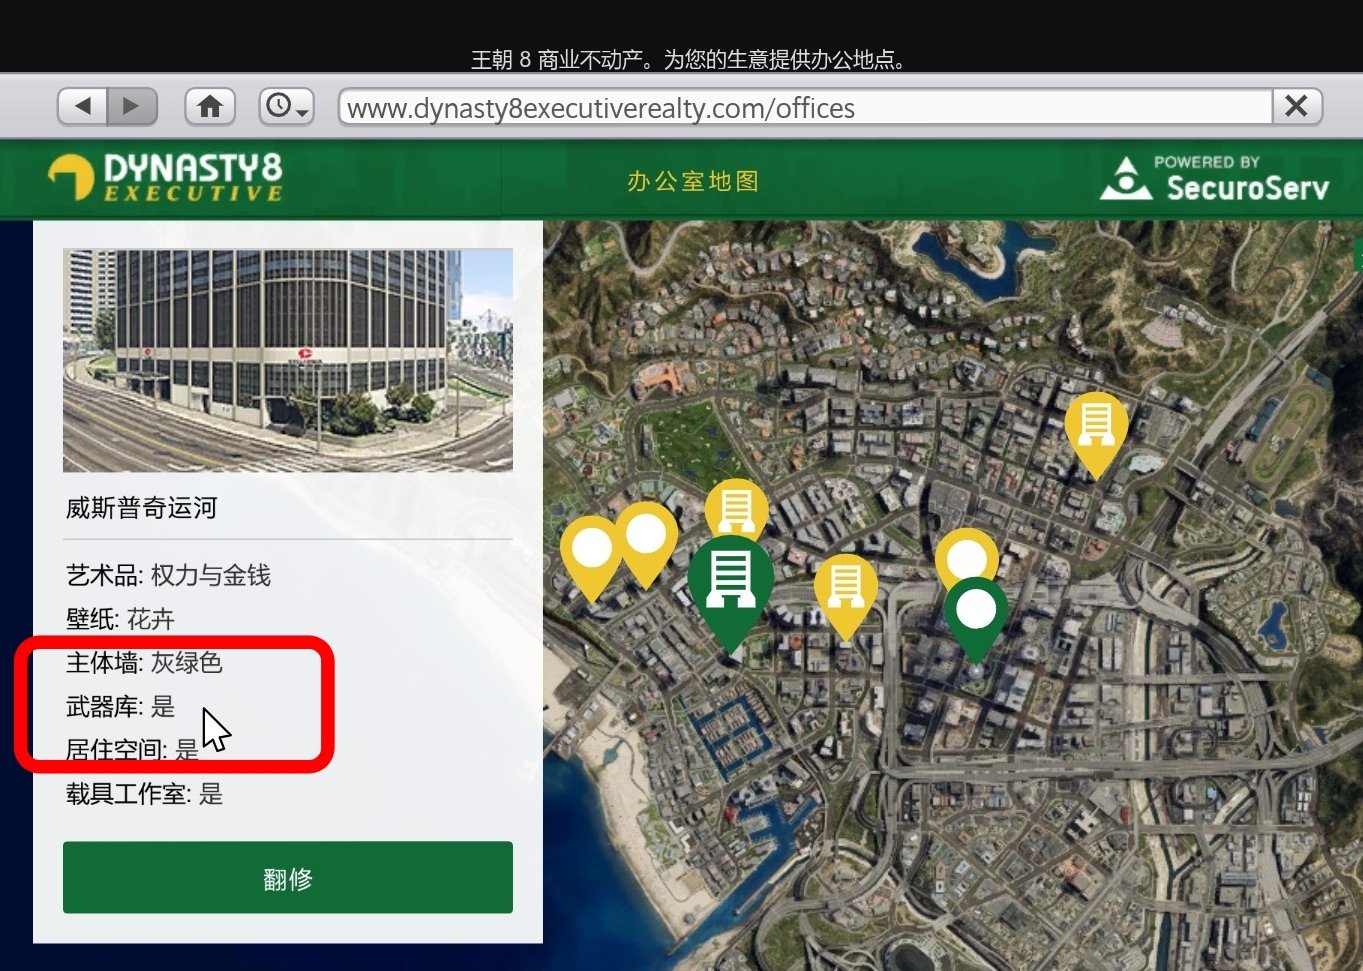View the office building photo thumbnail

[288, 360]
